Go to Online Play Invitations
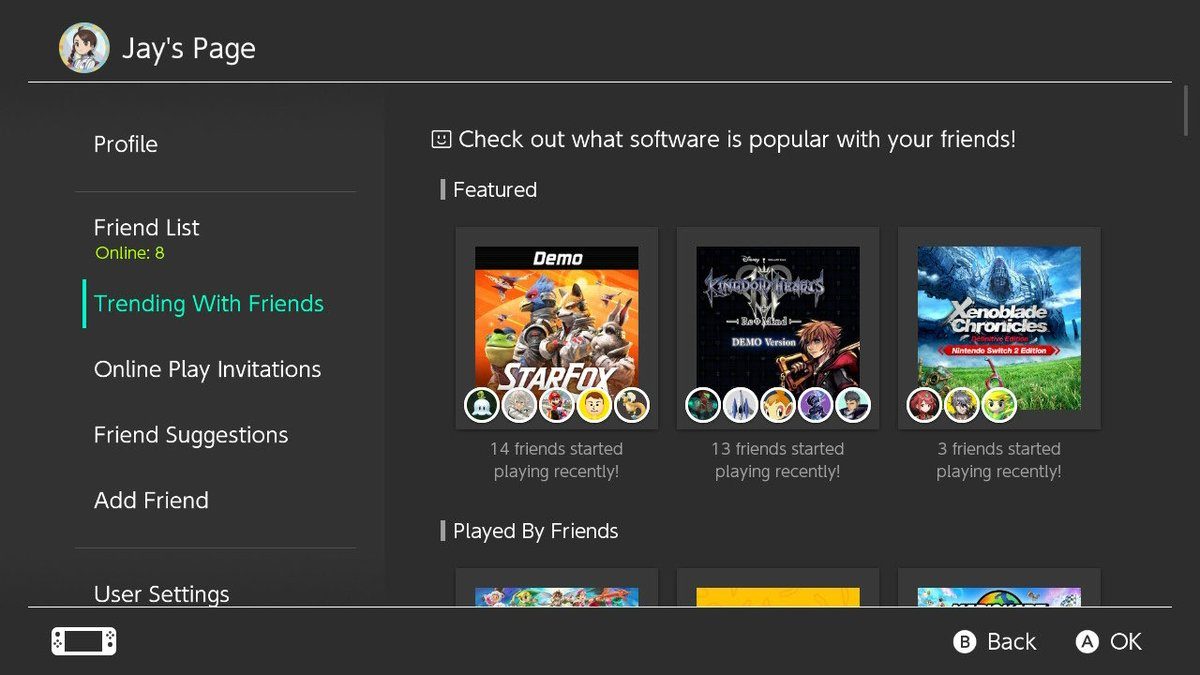The height and width of the screenshot is (675, 1200). click(x=208, y=369)
